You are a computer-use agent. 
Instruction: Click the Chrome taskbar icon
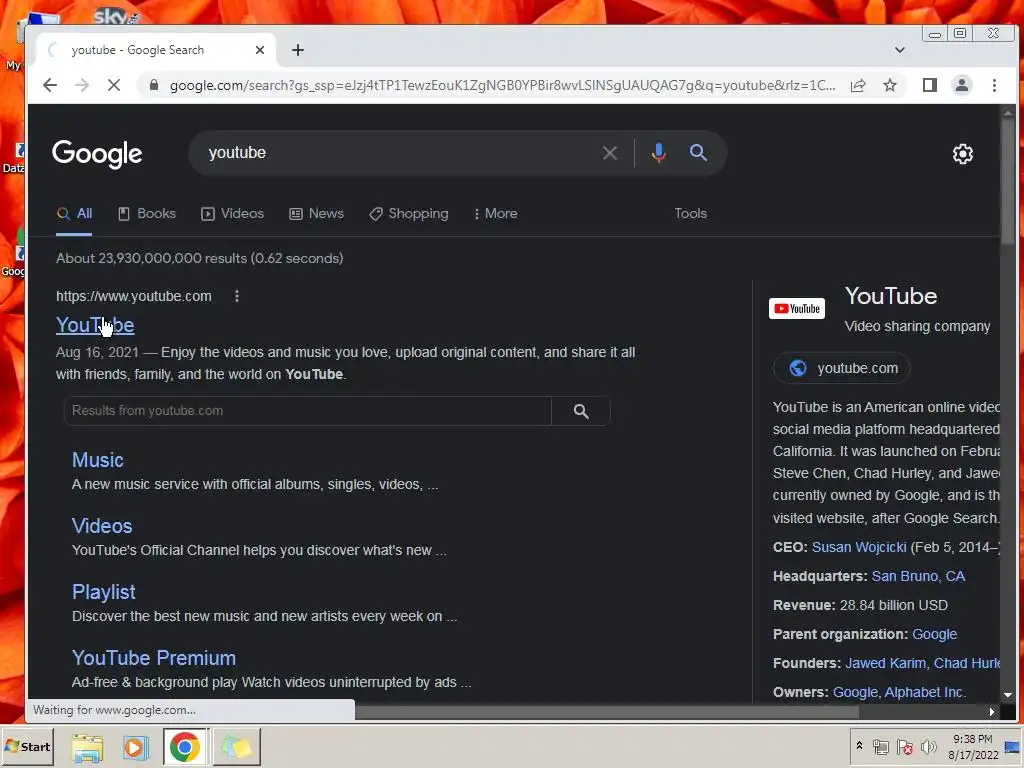[x=185, y=747]
